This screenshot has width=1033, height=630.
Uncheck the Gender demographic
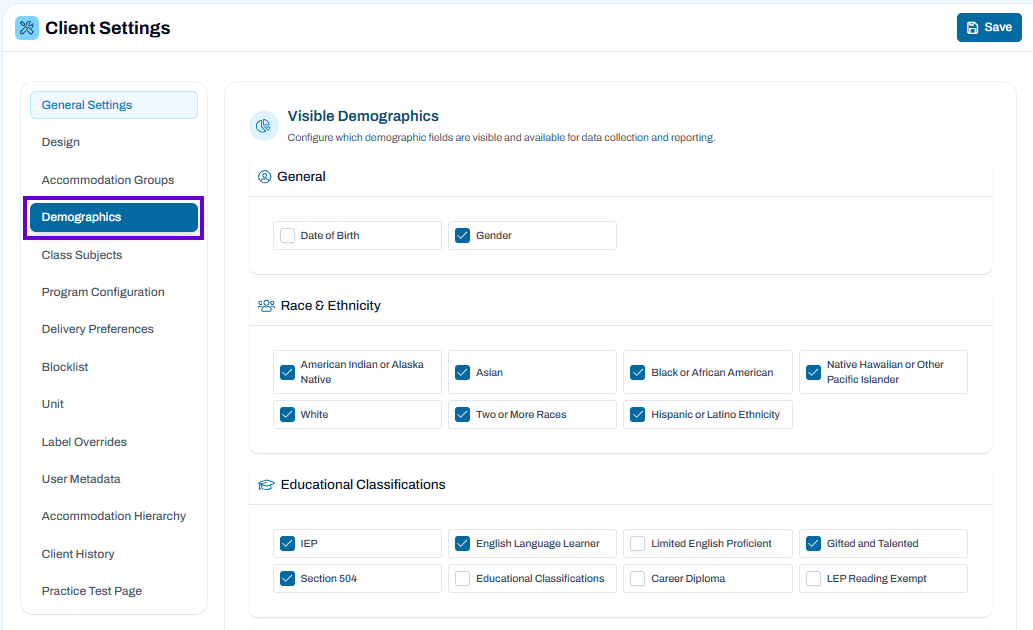click(x=462, y=235)
